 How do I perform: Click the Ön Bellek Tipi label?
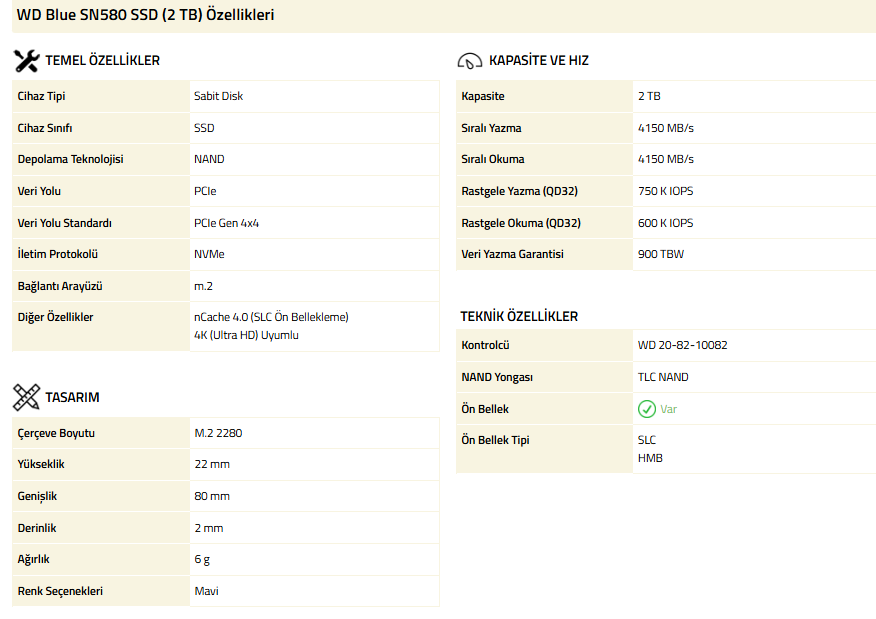(496, 440)
